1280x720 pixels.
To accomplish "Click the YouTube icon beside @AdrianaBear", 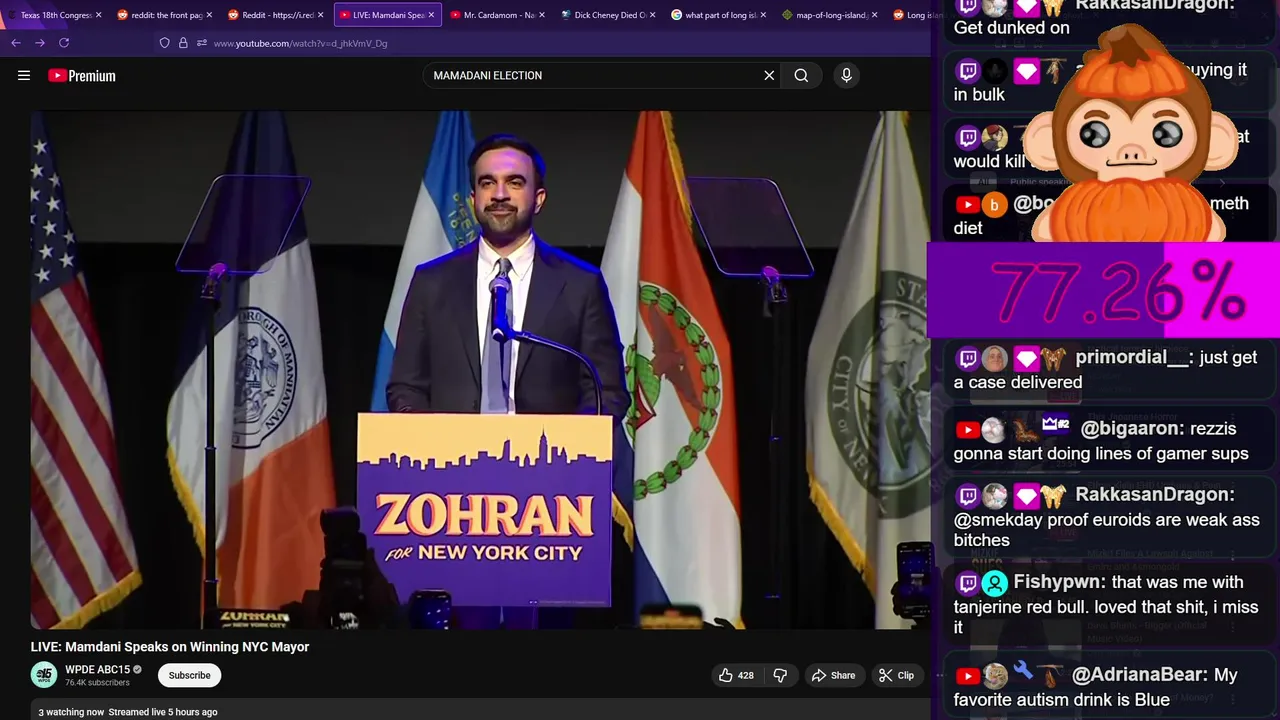I will tap(967, 676).
